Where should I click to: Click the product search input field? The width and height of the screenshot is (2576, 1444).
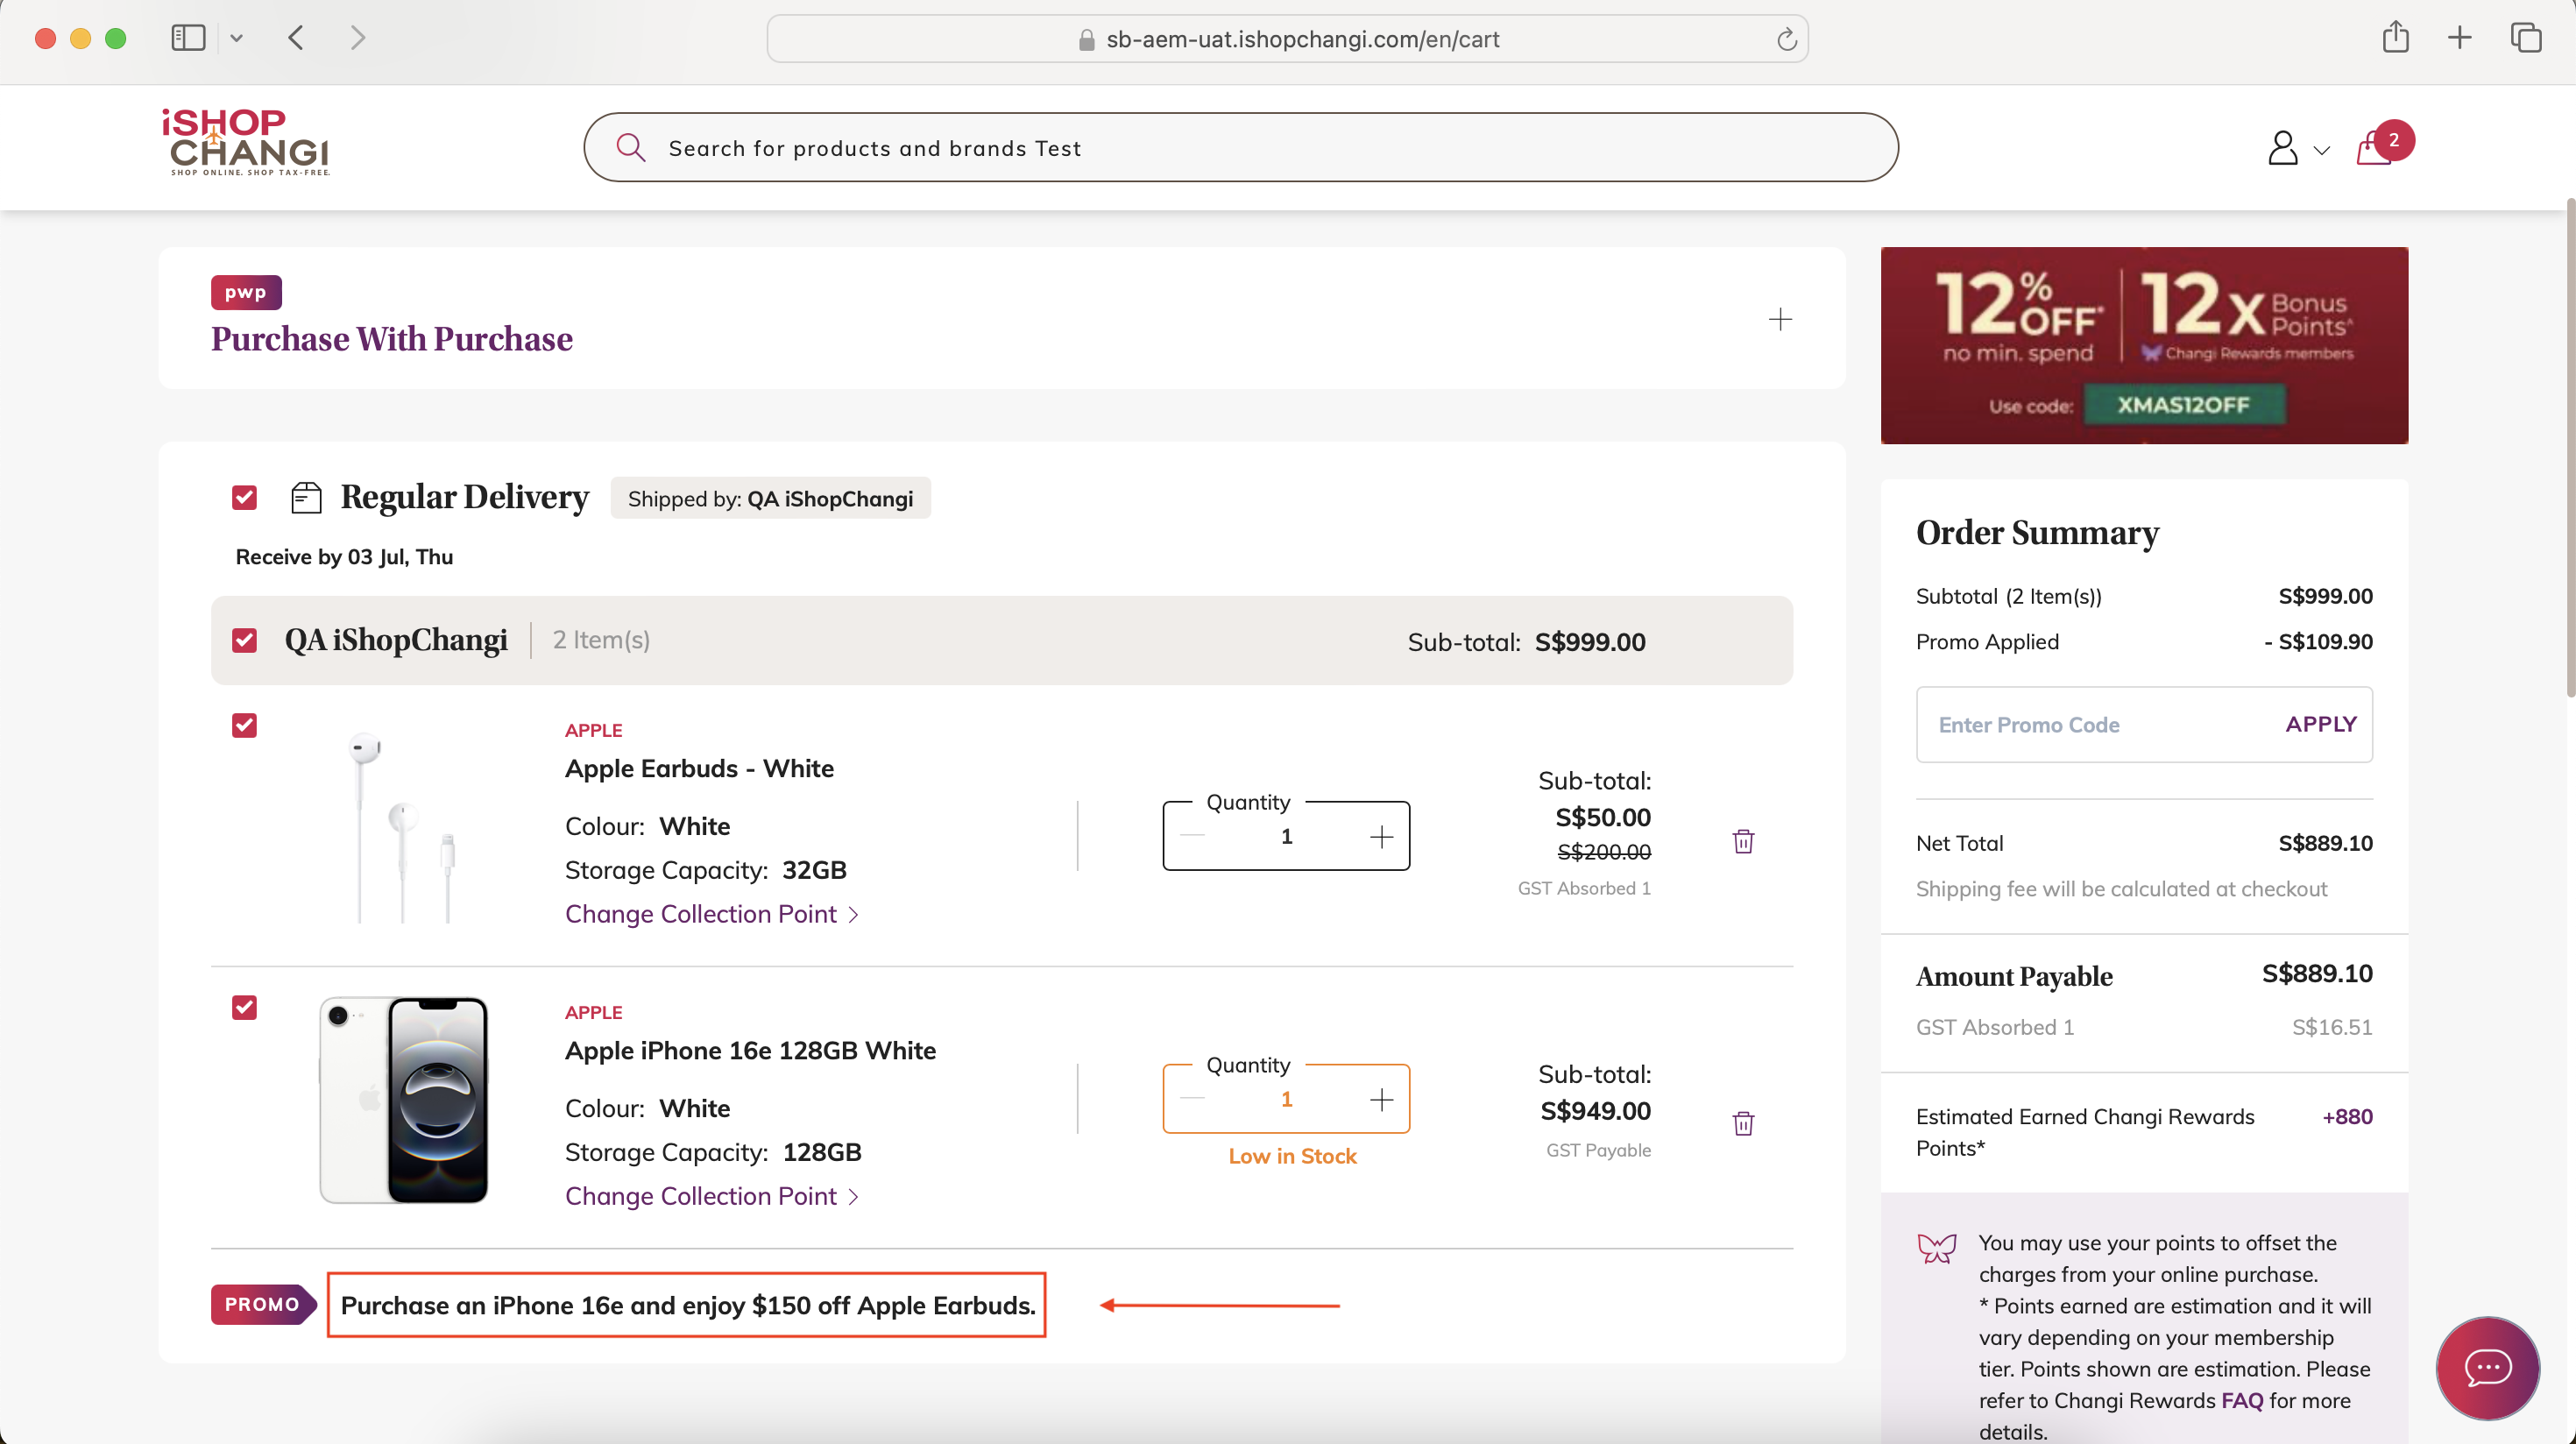point(1240,147)
